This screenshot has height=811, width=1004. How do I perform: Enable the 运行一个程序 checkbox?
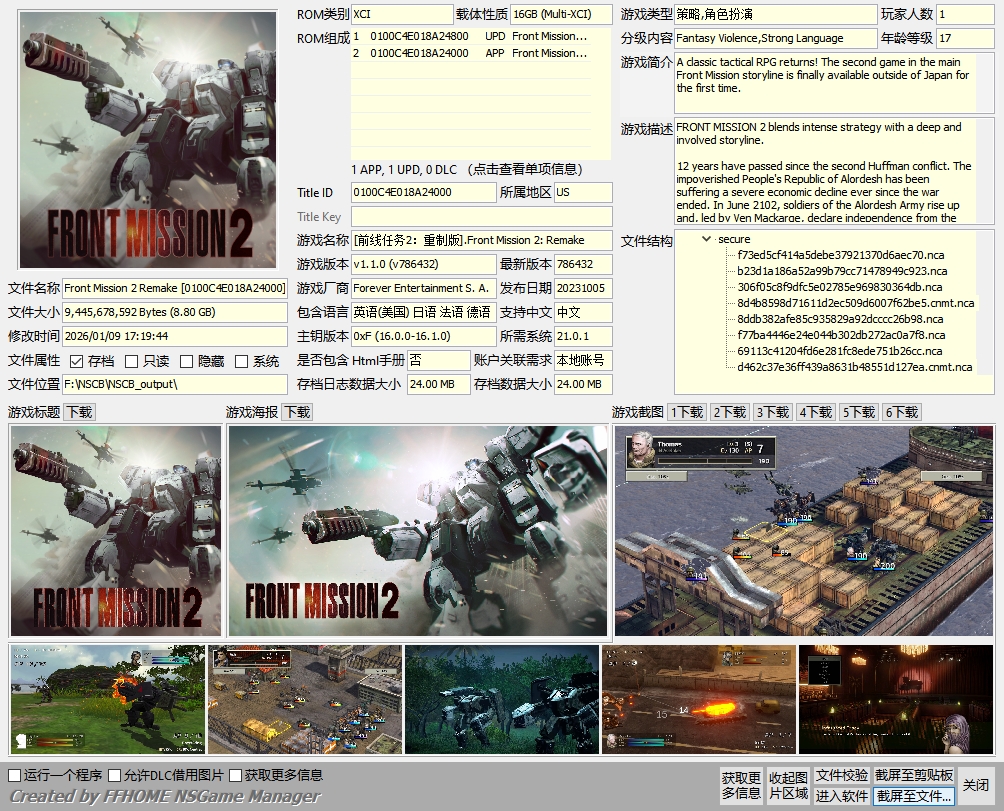click(15, 775)
